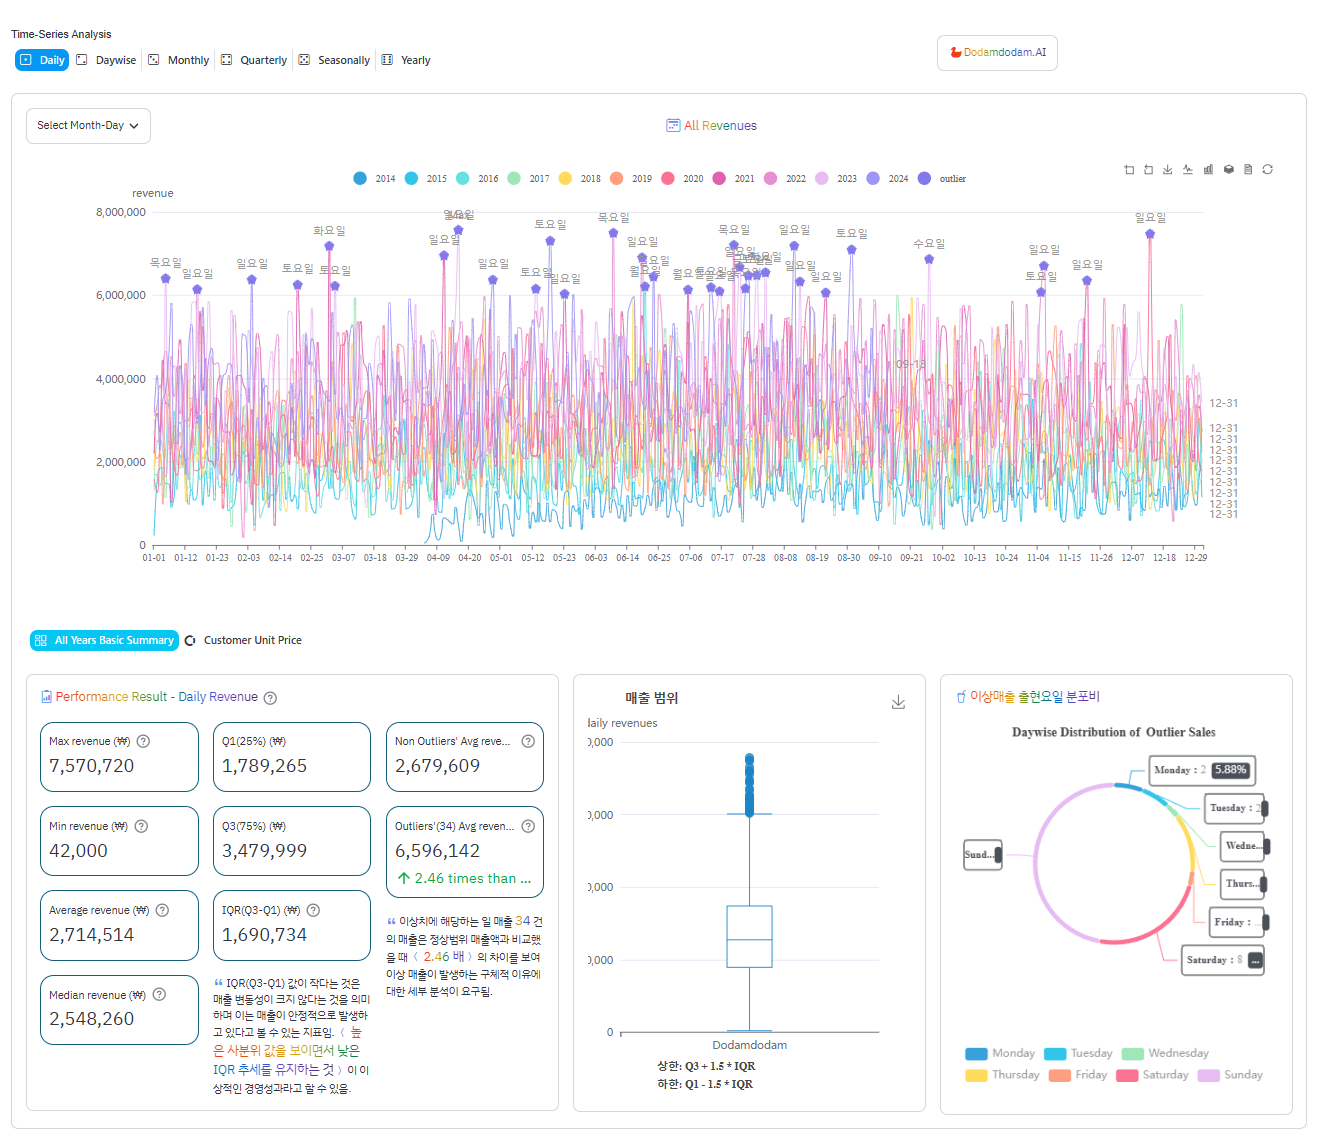Click the stack series icon in toolbox
The height and width of the screenshot is (1133, 1318).
(1228, 170)
